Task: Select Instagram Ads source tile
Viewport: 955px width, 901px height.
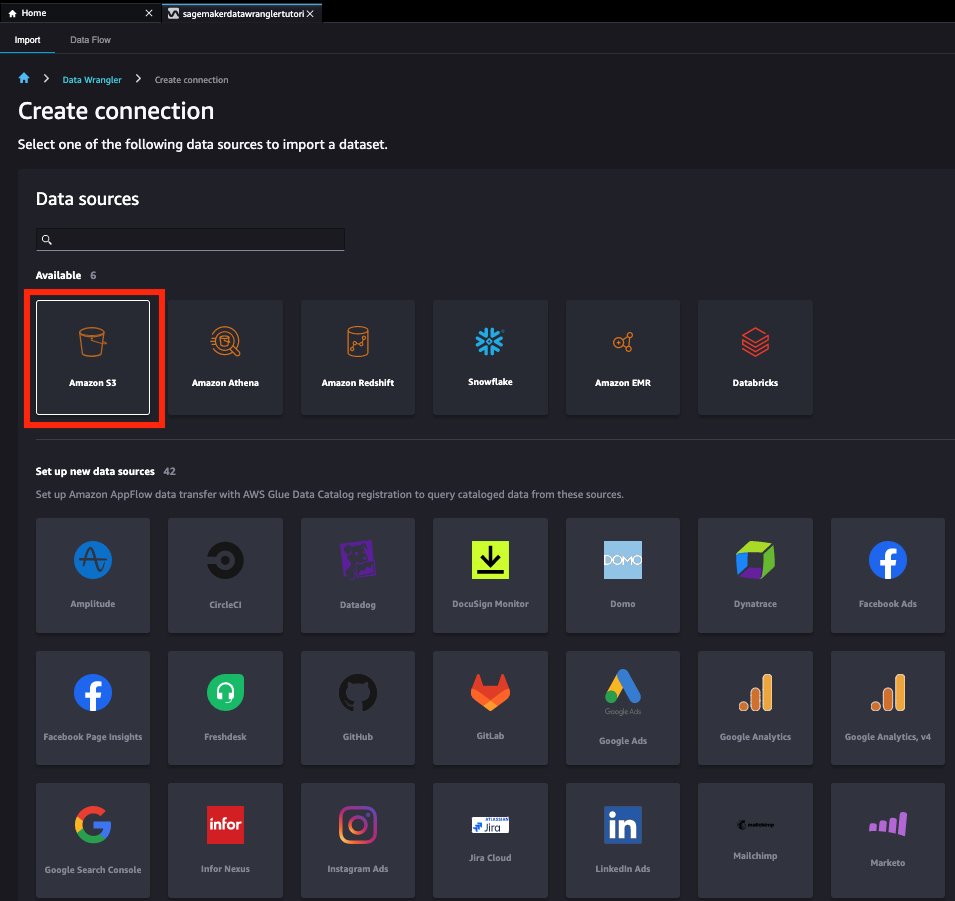Action: click(358, 840)
